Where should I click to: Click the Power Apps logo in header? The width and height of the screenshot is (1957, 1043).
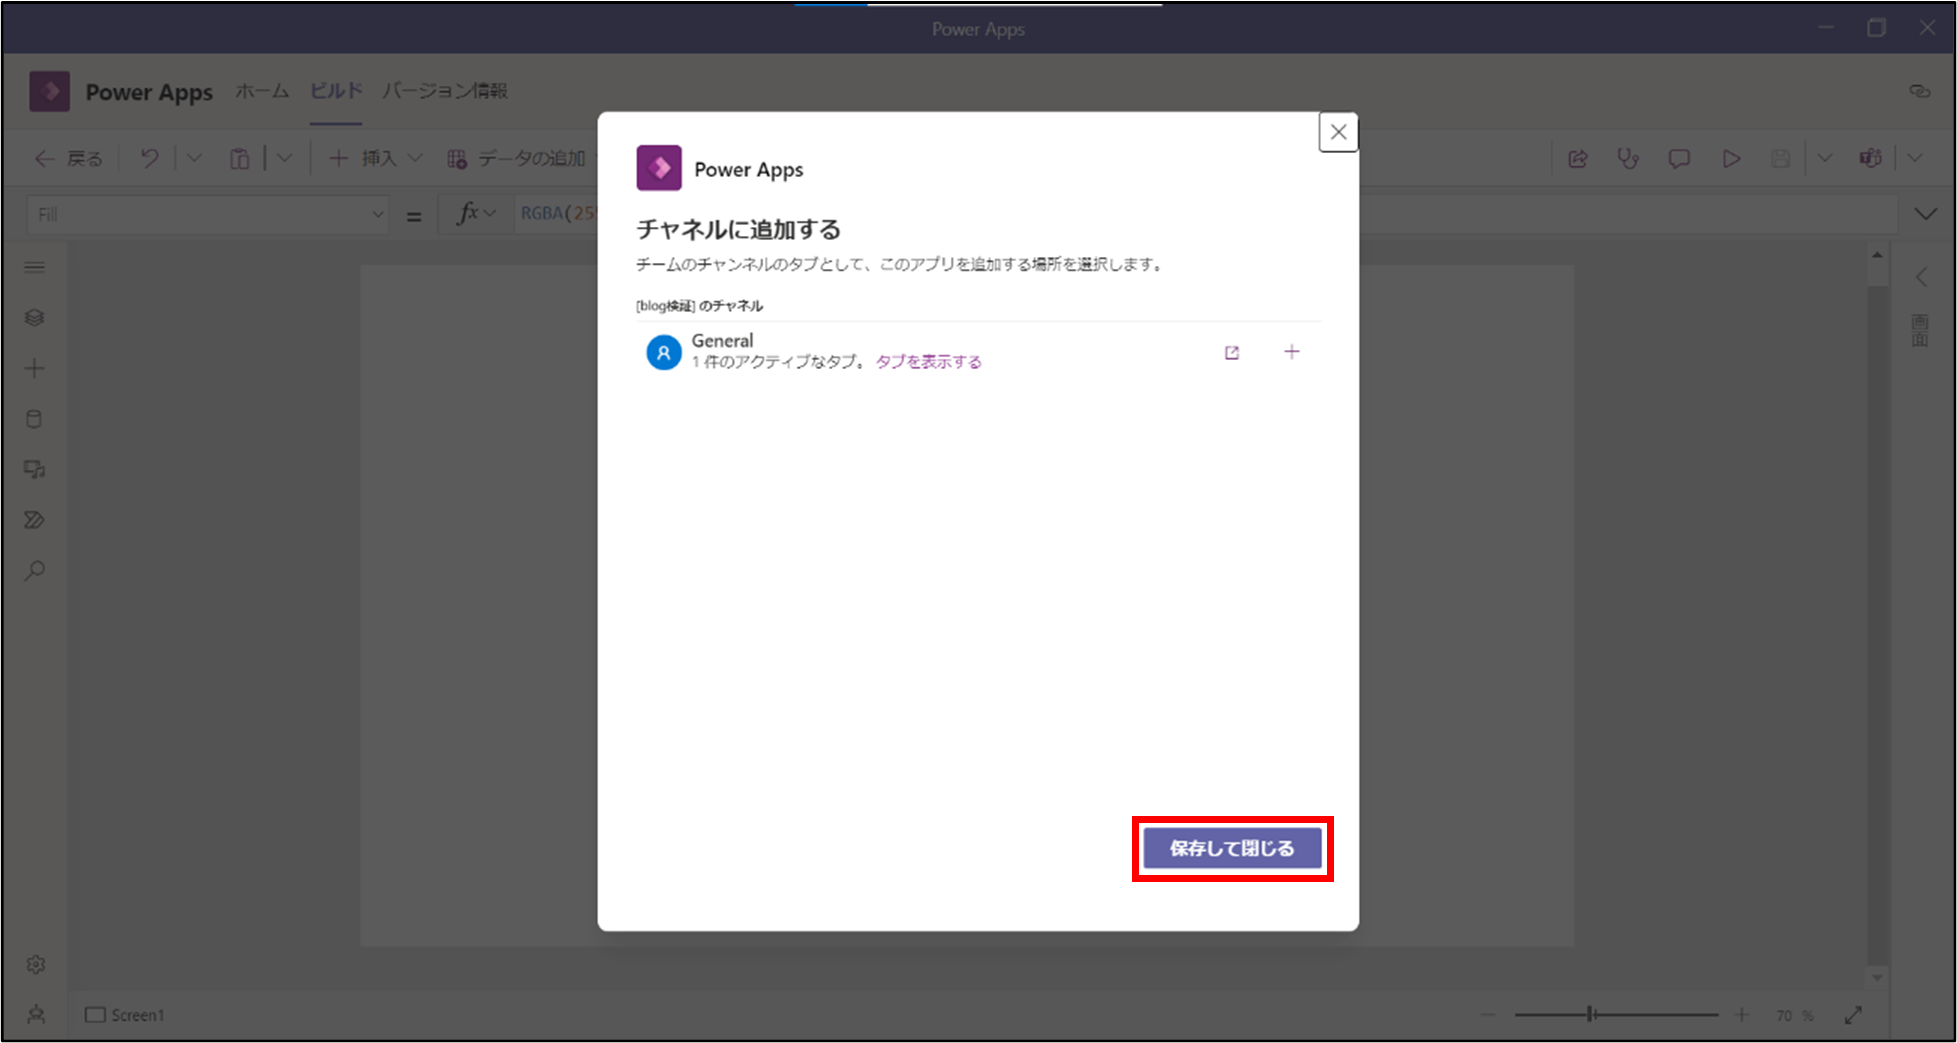click(x=49, y=91)
